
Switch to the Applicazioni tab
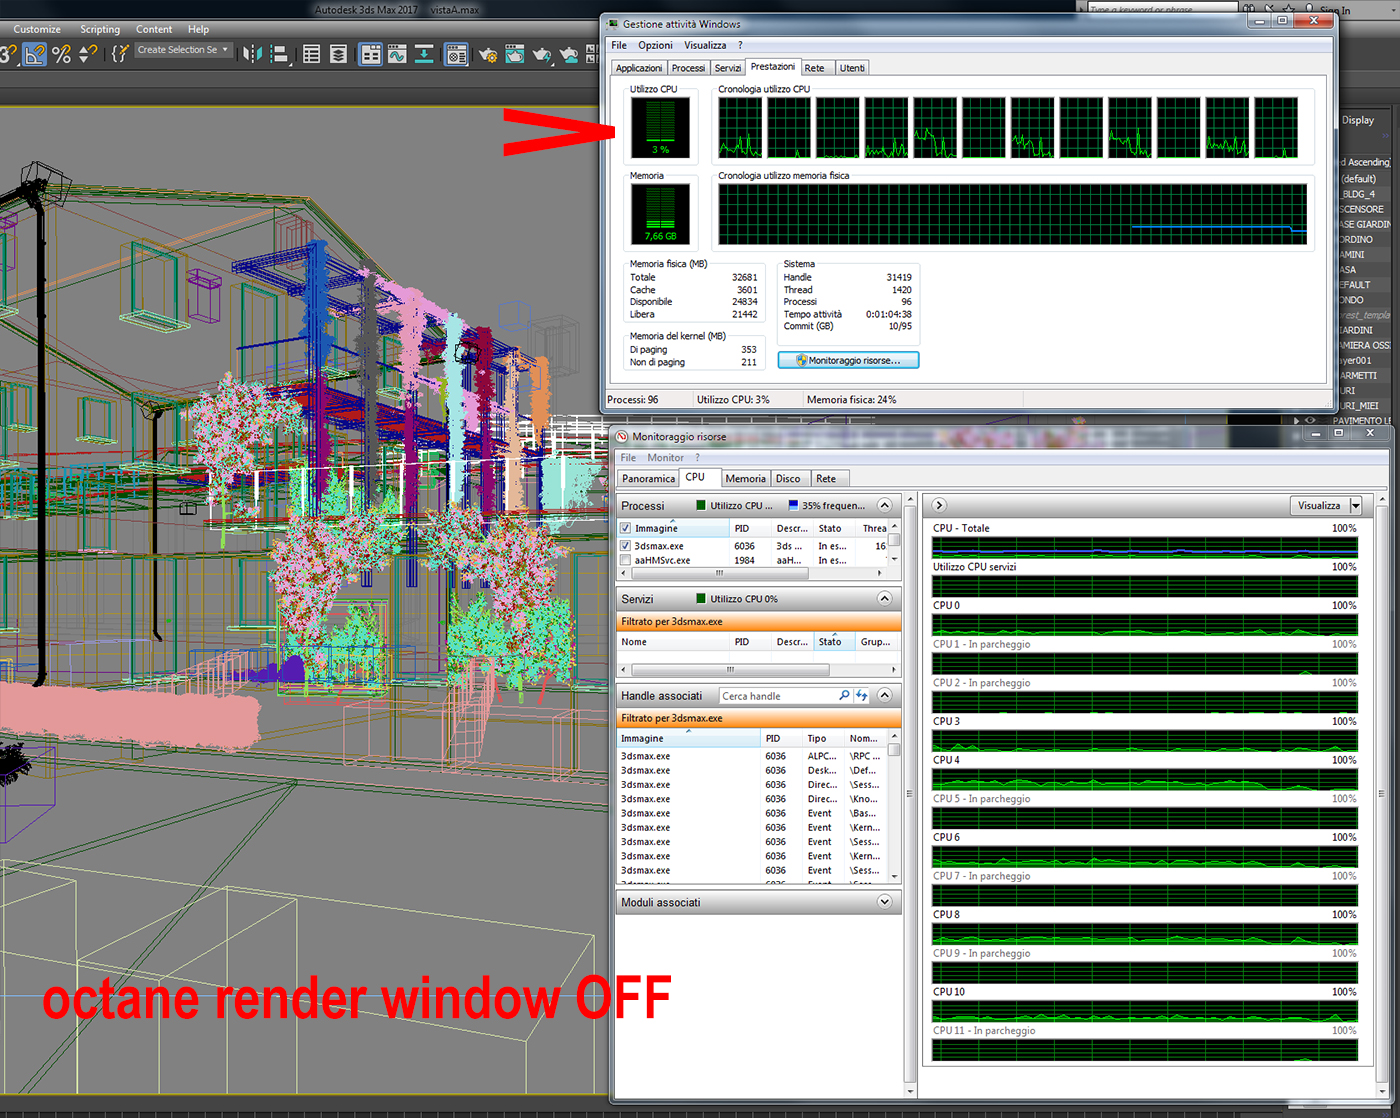tap(639, 68)
